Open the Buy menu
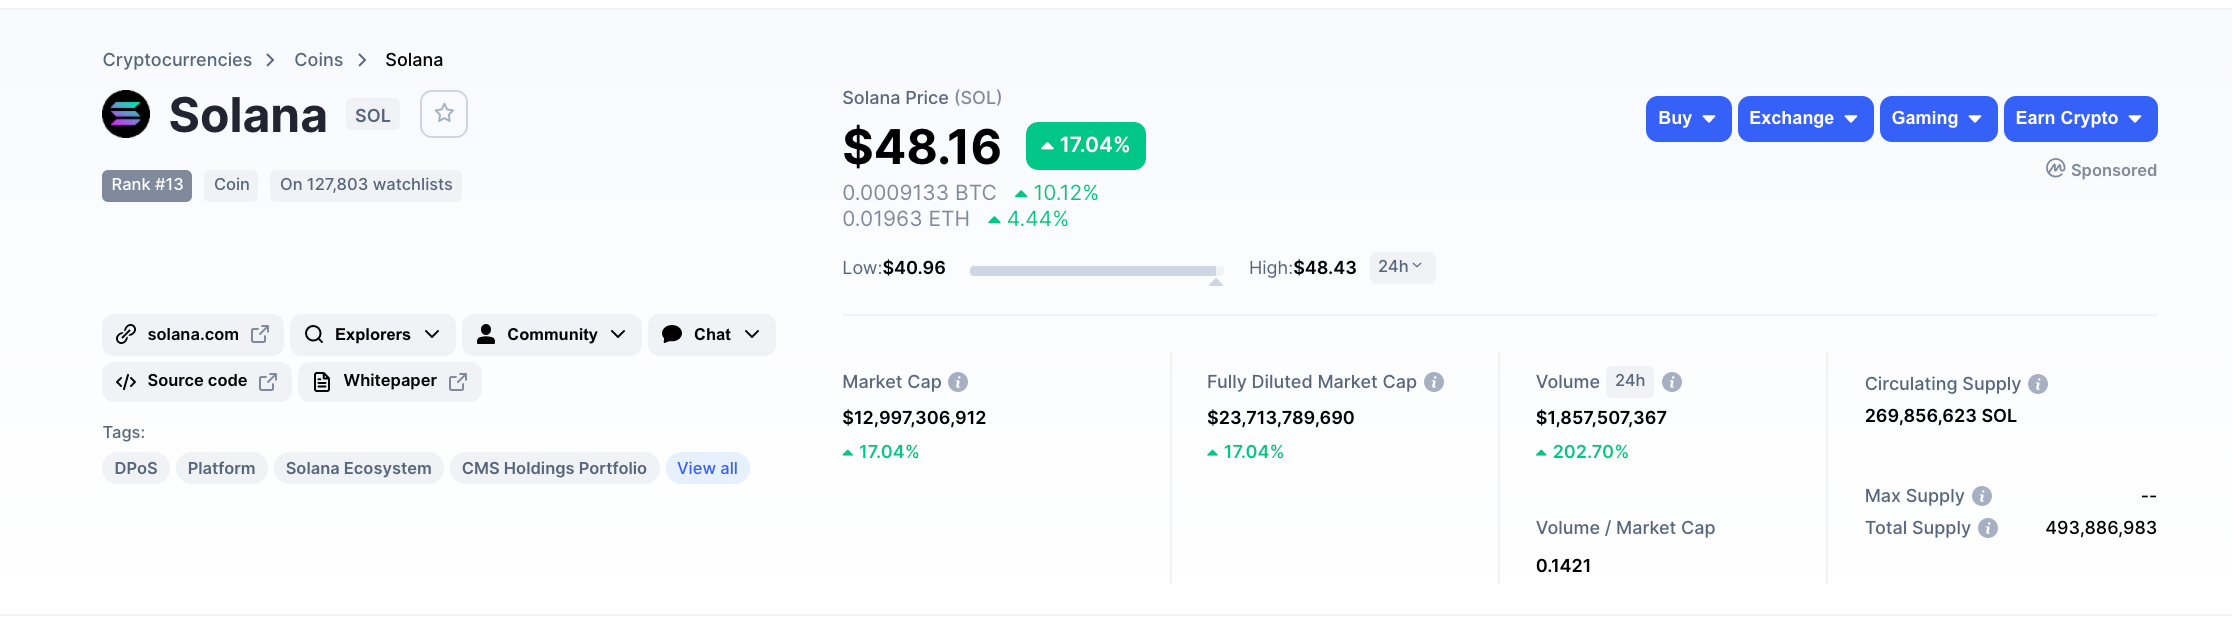The width and height of the screenshot is (2232, 622). pos(1687,119)
